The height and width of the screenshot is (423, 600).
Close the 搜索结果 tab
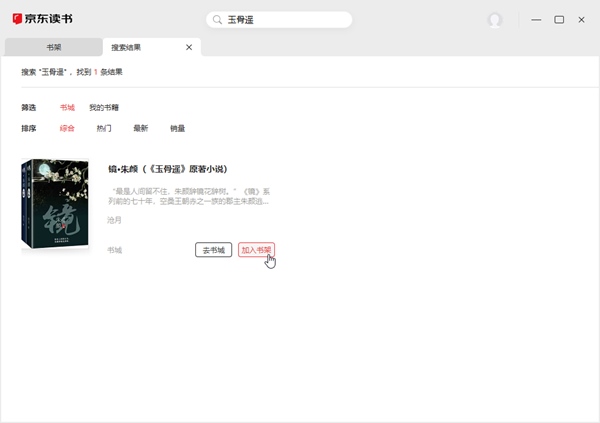[189, 47]
